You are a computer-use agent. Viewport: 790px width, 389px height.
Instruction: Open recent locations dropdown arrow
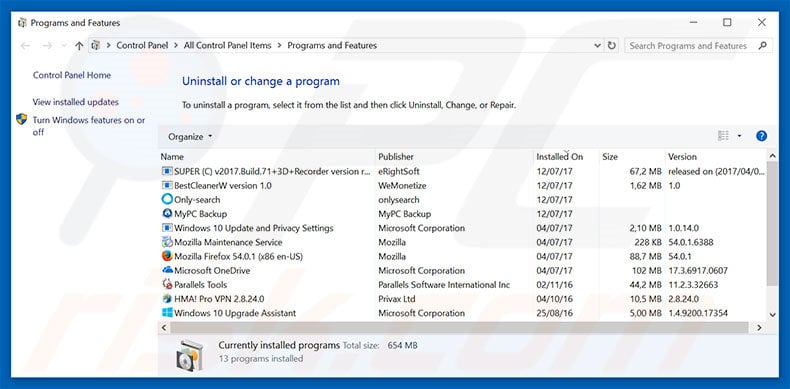pos(64,46)
